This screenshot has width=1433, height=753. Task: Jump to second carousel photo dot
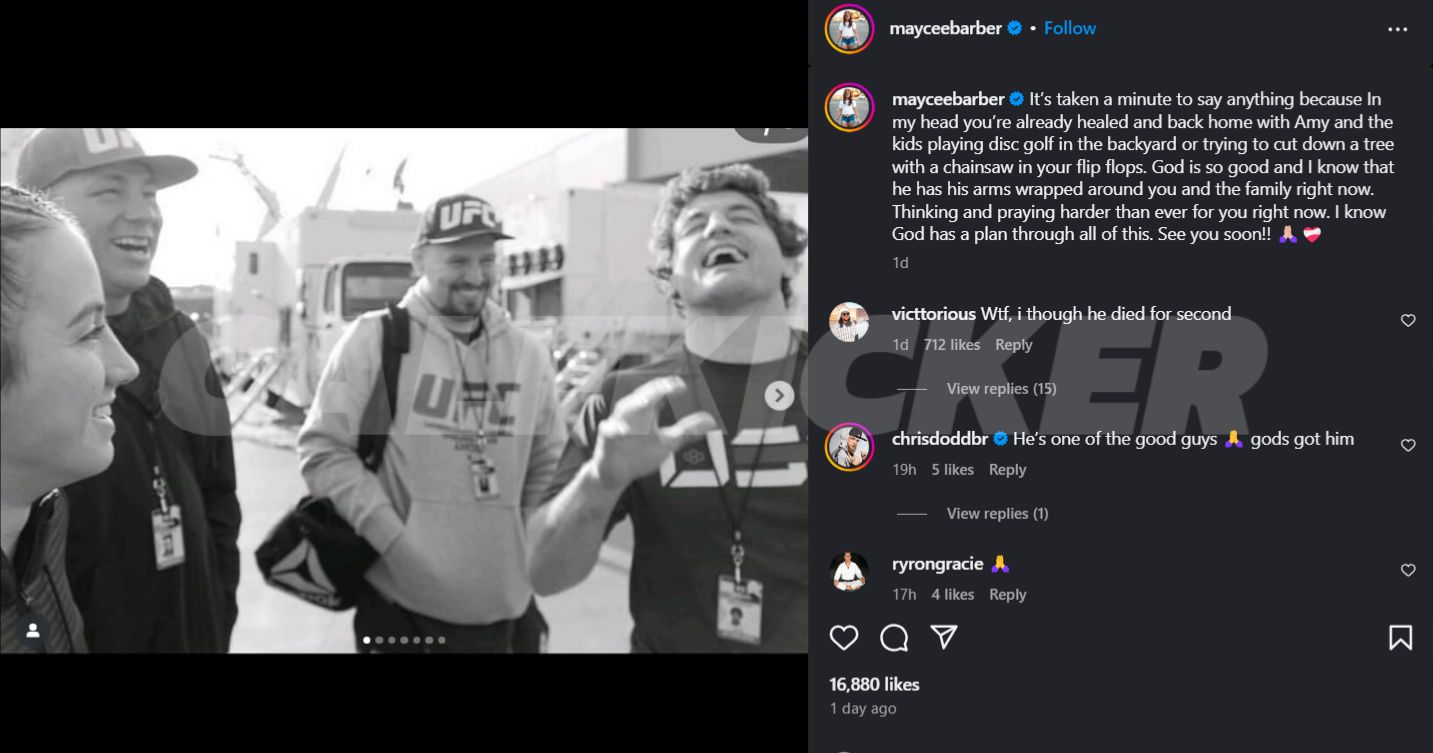[x=379, y=640]
